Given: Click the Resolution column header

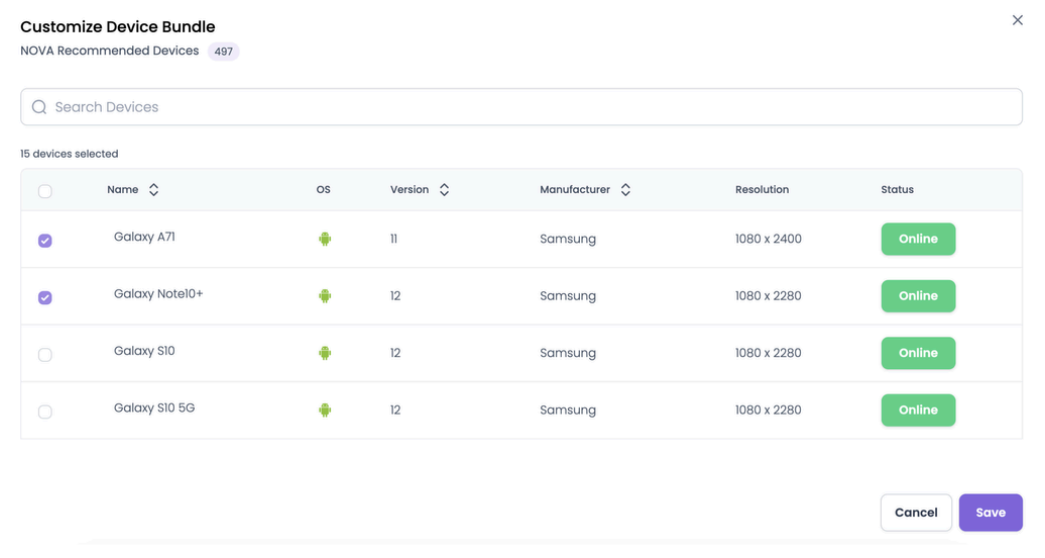Looking at the screenshot, I should coord(762,189).
